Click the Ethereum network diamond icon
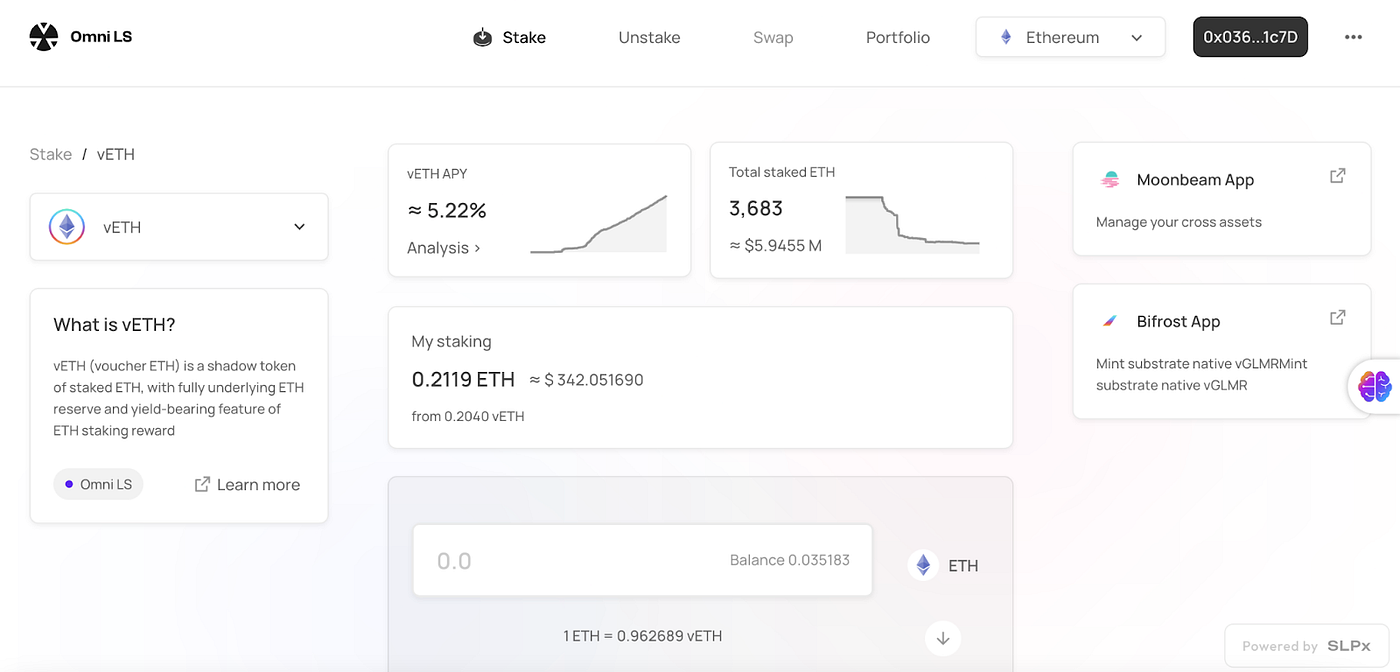Image resolution: width=1400 pixels, height=672 pixels. tap(1006, 37)
